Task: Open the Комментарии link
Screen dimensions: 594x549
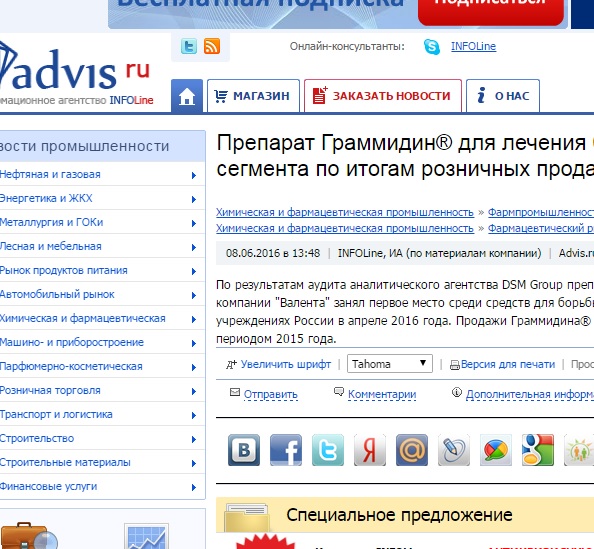Action: coord(382,394)
